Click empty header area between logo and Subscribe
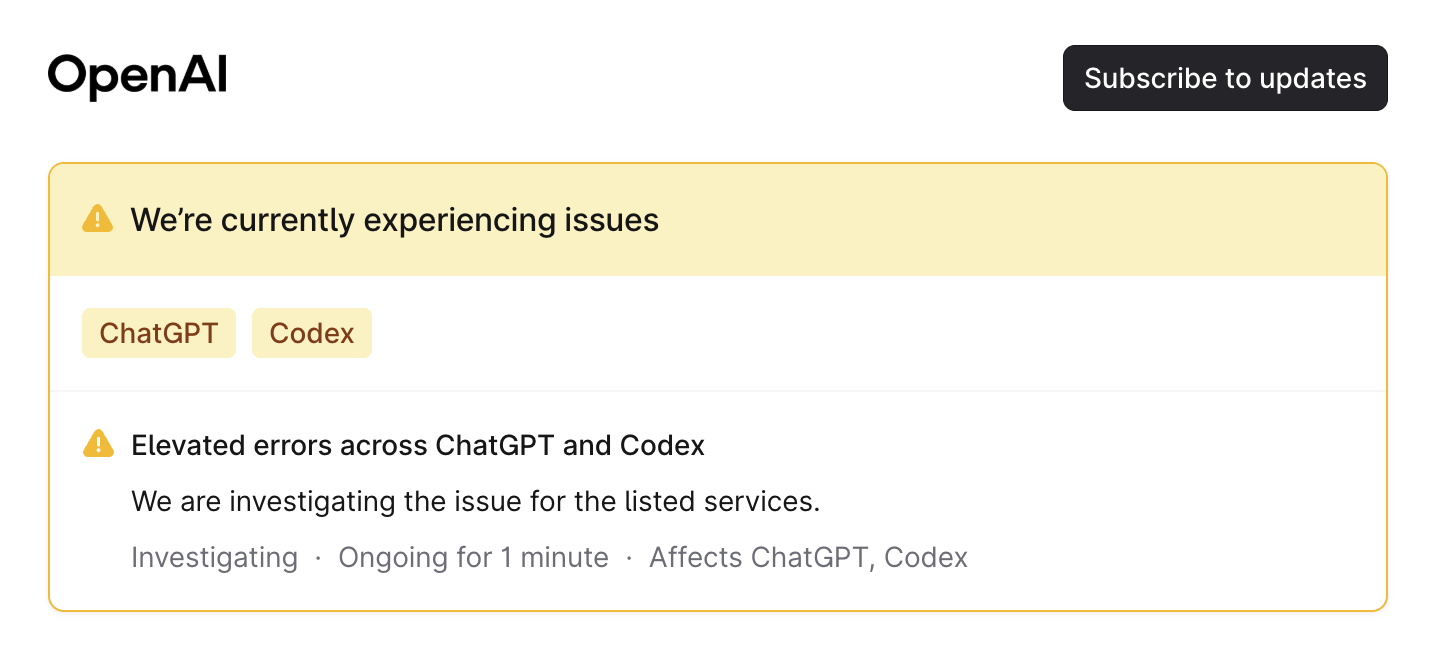This screenshot has width=1440, height=650. tap(645, 78)
